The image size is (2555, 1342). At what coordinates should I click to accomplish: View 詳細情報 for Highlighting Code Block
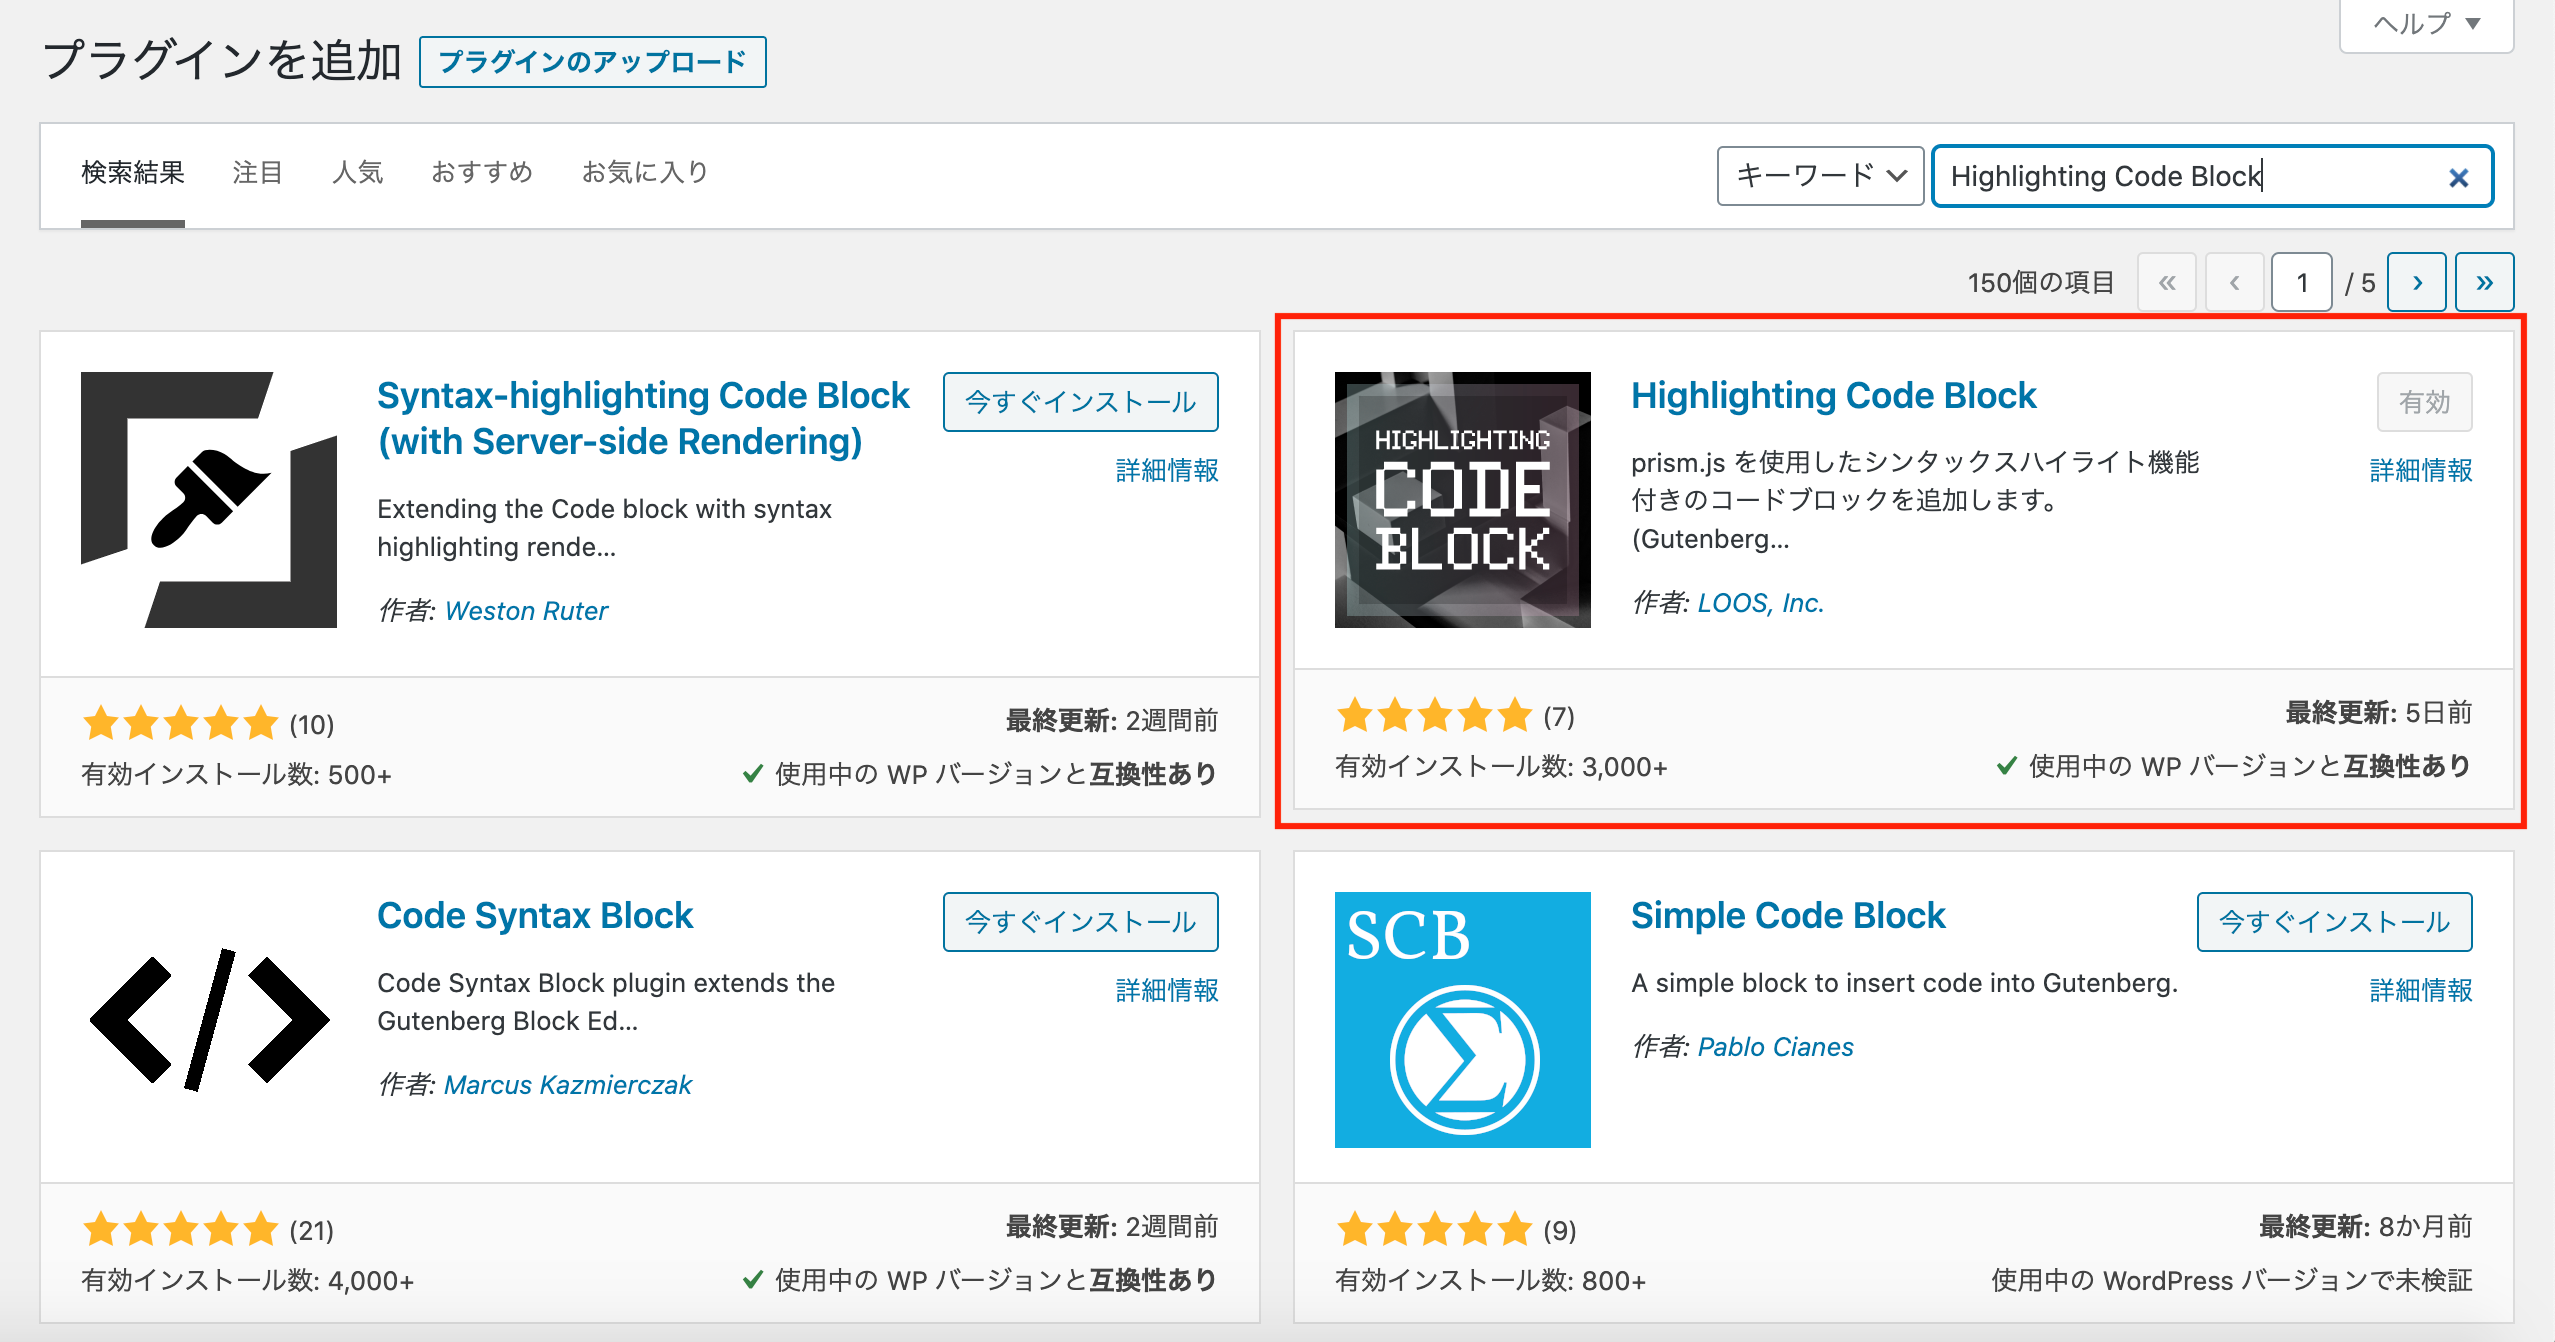click(2421, 470)
